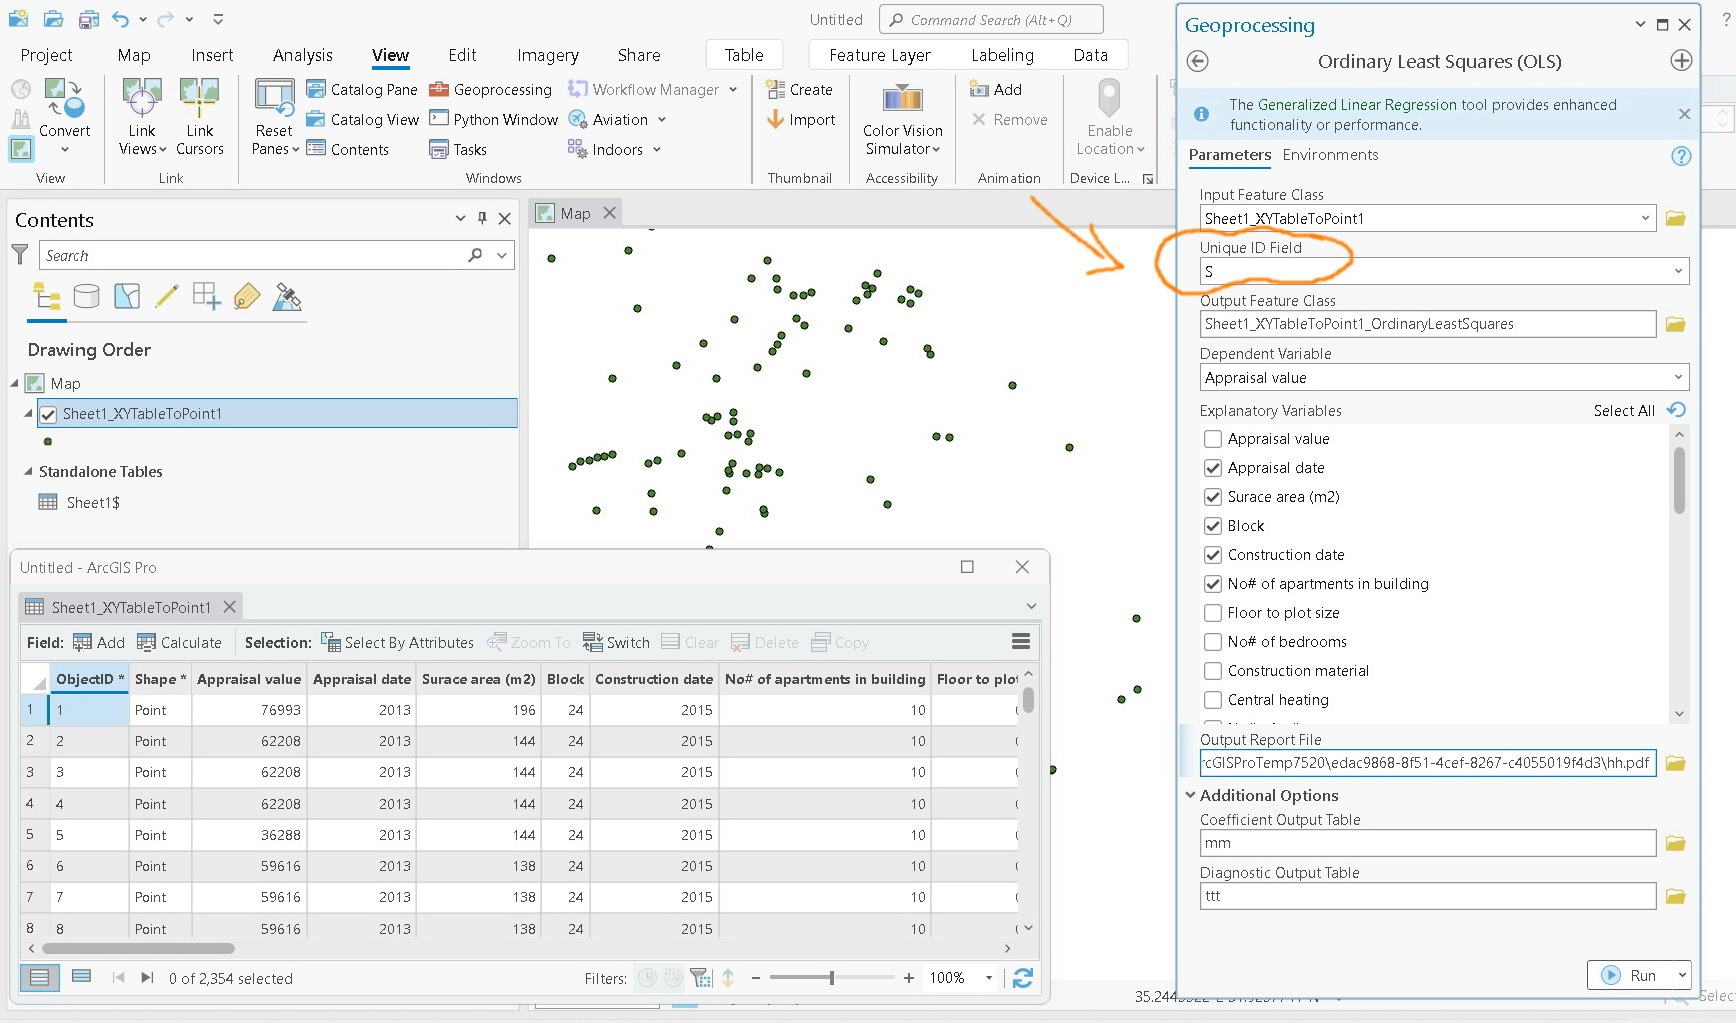Open the Unique ID Field dropdown
The image size is (1736, 1023).
[1678, 272]
